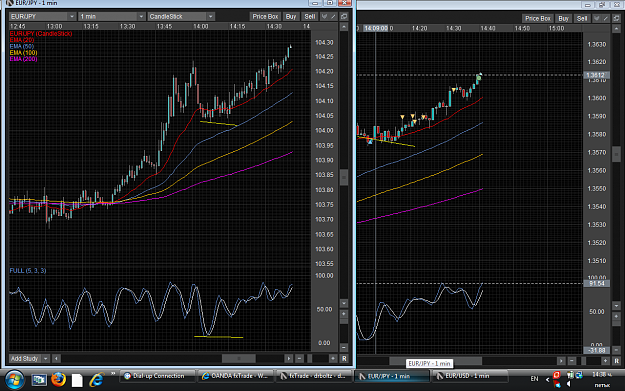Click the Add Study button
Viewport: 625px width, 391px height.
[x=25, y=359]
